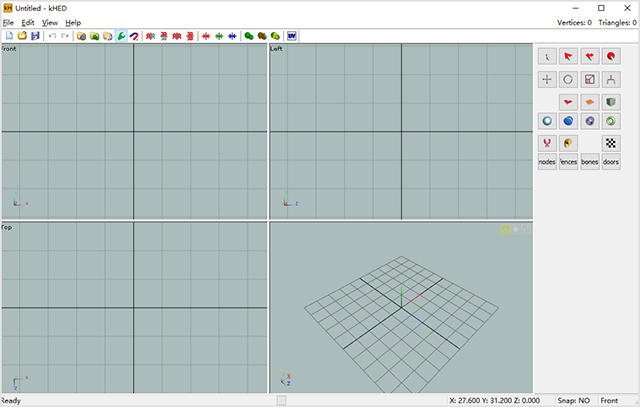Open the View menu

pos(50,22)
